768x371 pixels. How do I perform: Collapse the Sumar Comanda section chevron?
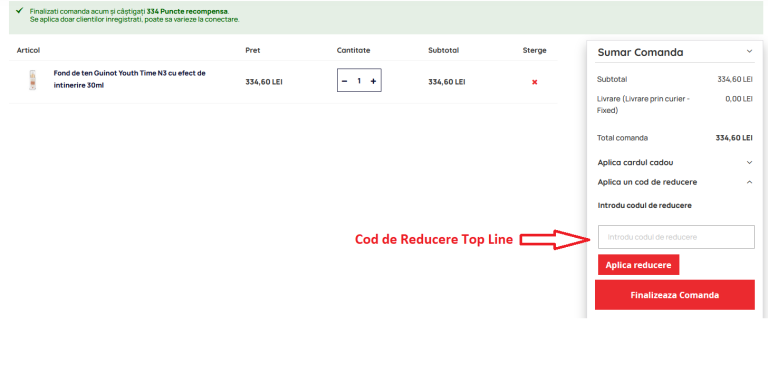point(749,51)
